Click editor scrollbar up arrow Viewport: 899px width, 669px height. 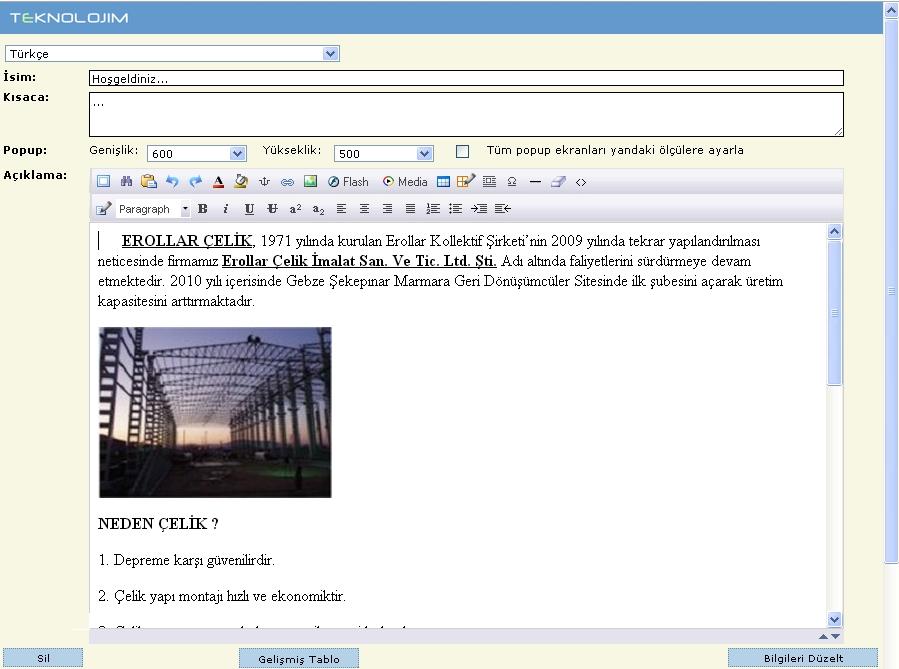tap(835, 232)
